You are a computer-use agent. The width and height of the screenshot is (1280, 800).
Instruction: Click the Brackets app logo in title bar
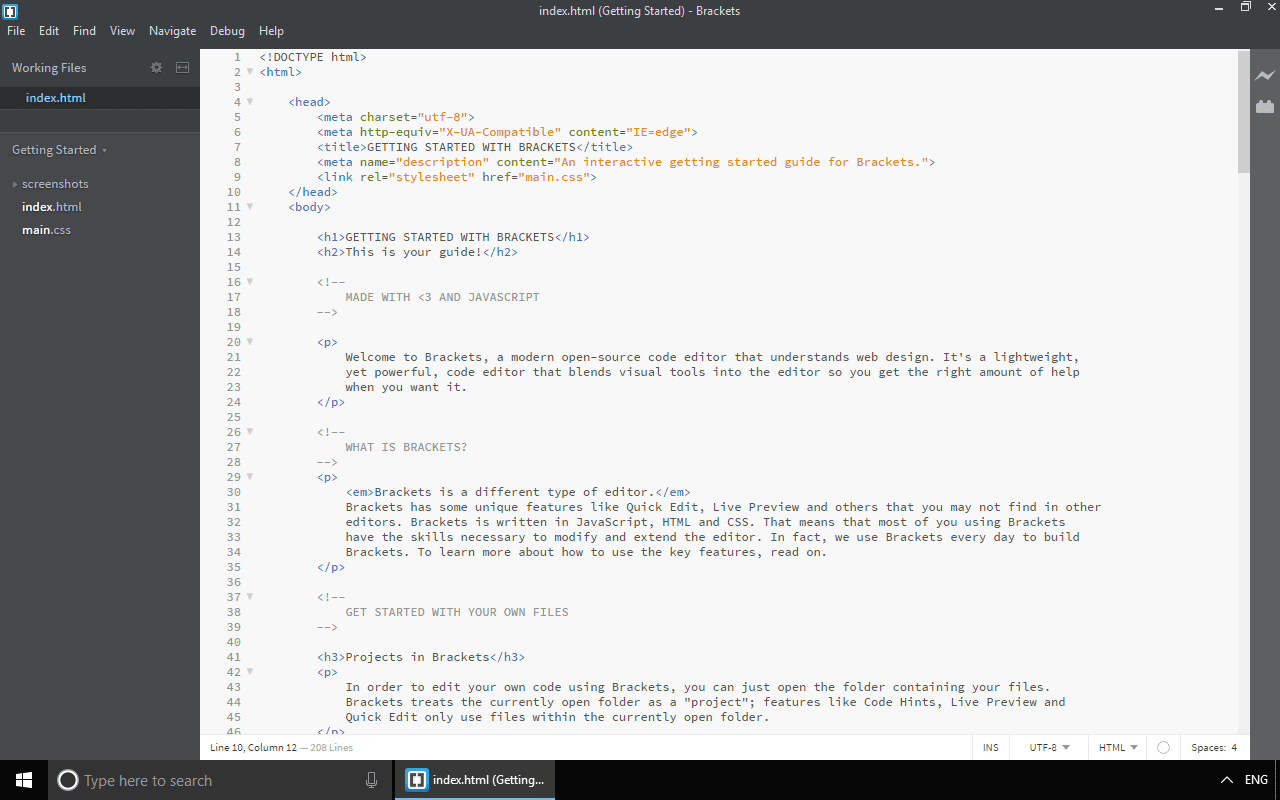[10, 10]
